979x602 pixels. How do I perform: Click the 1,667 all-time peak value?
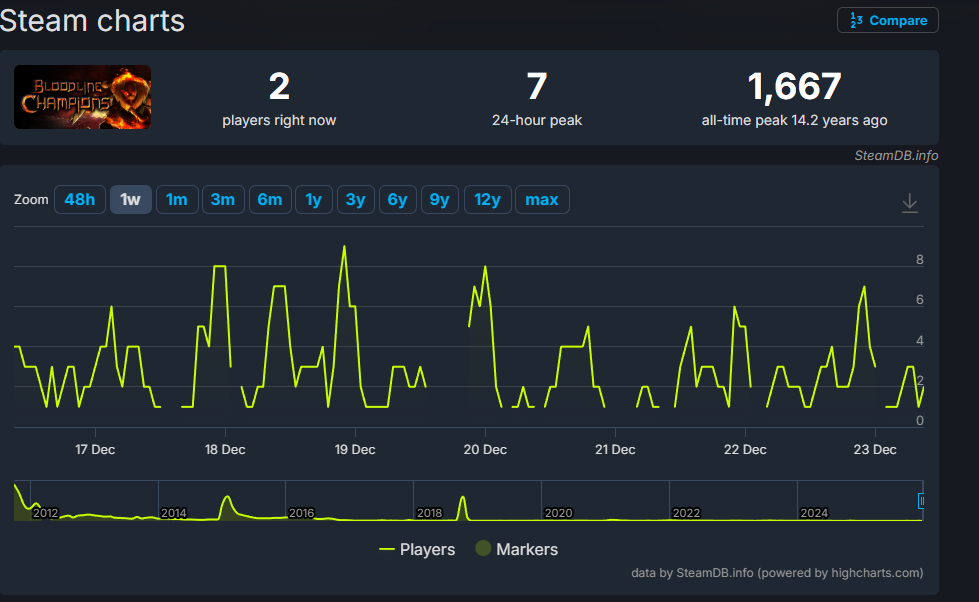coord(794,86)
